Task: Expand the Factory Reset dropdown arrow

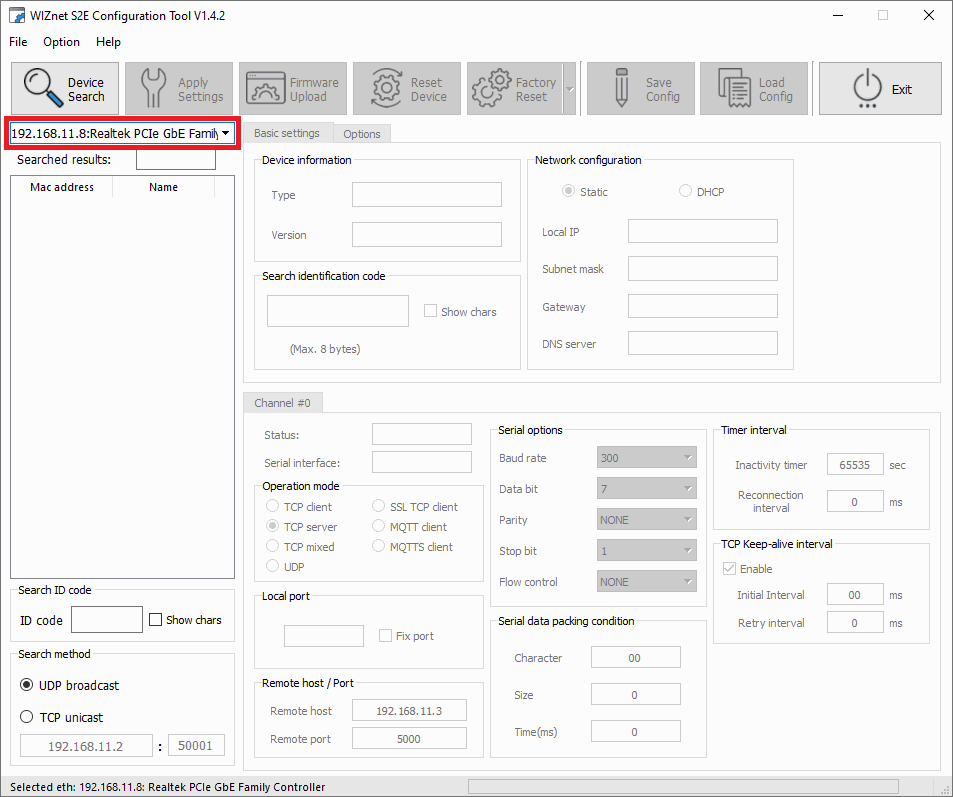Action: [570, 89]
